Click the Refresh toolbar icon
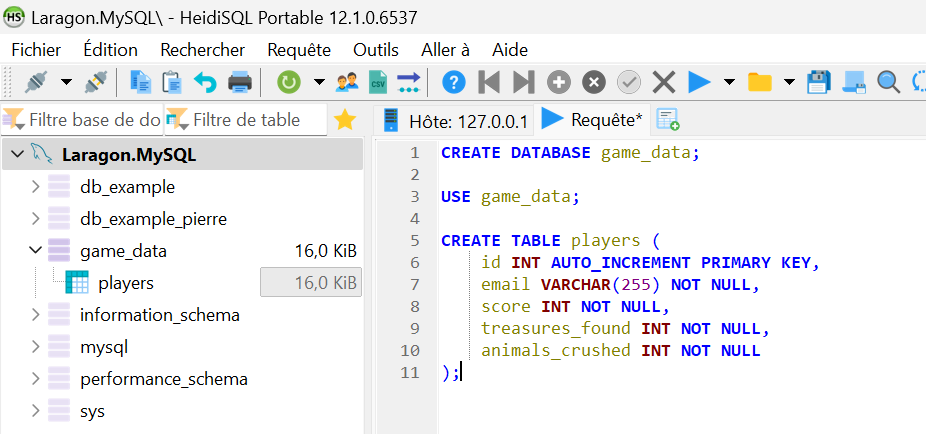 288,82
